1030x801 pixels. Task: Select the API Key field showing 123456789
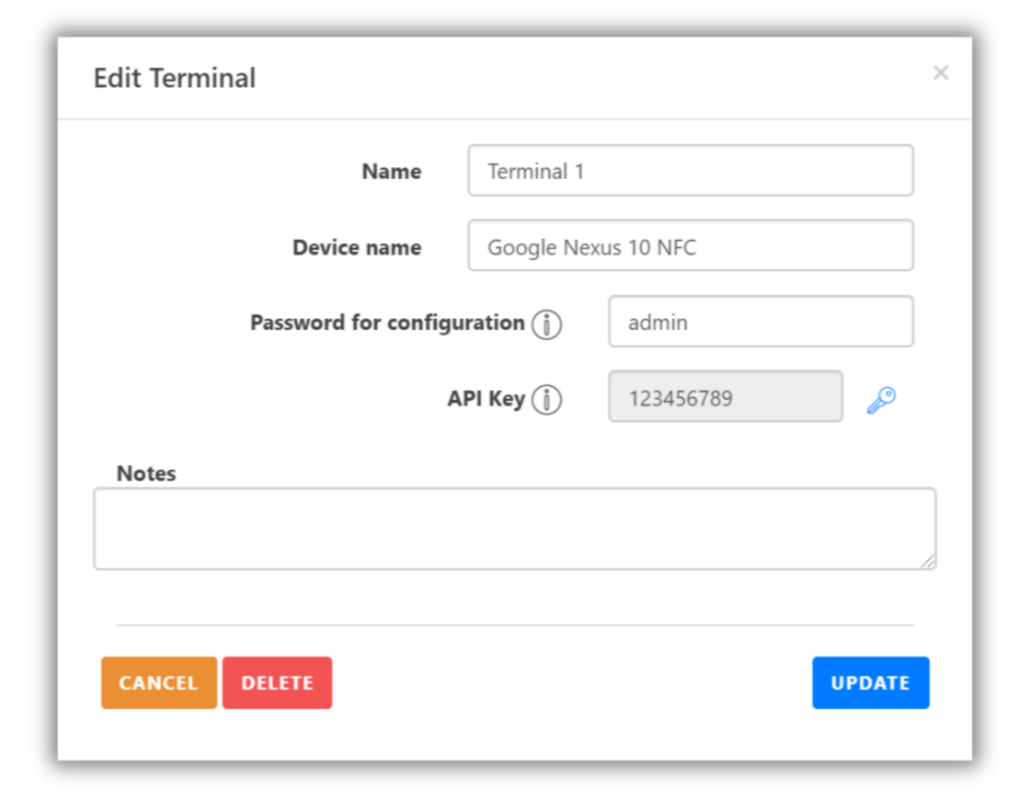(725, 398)
